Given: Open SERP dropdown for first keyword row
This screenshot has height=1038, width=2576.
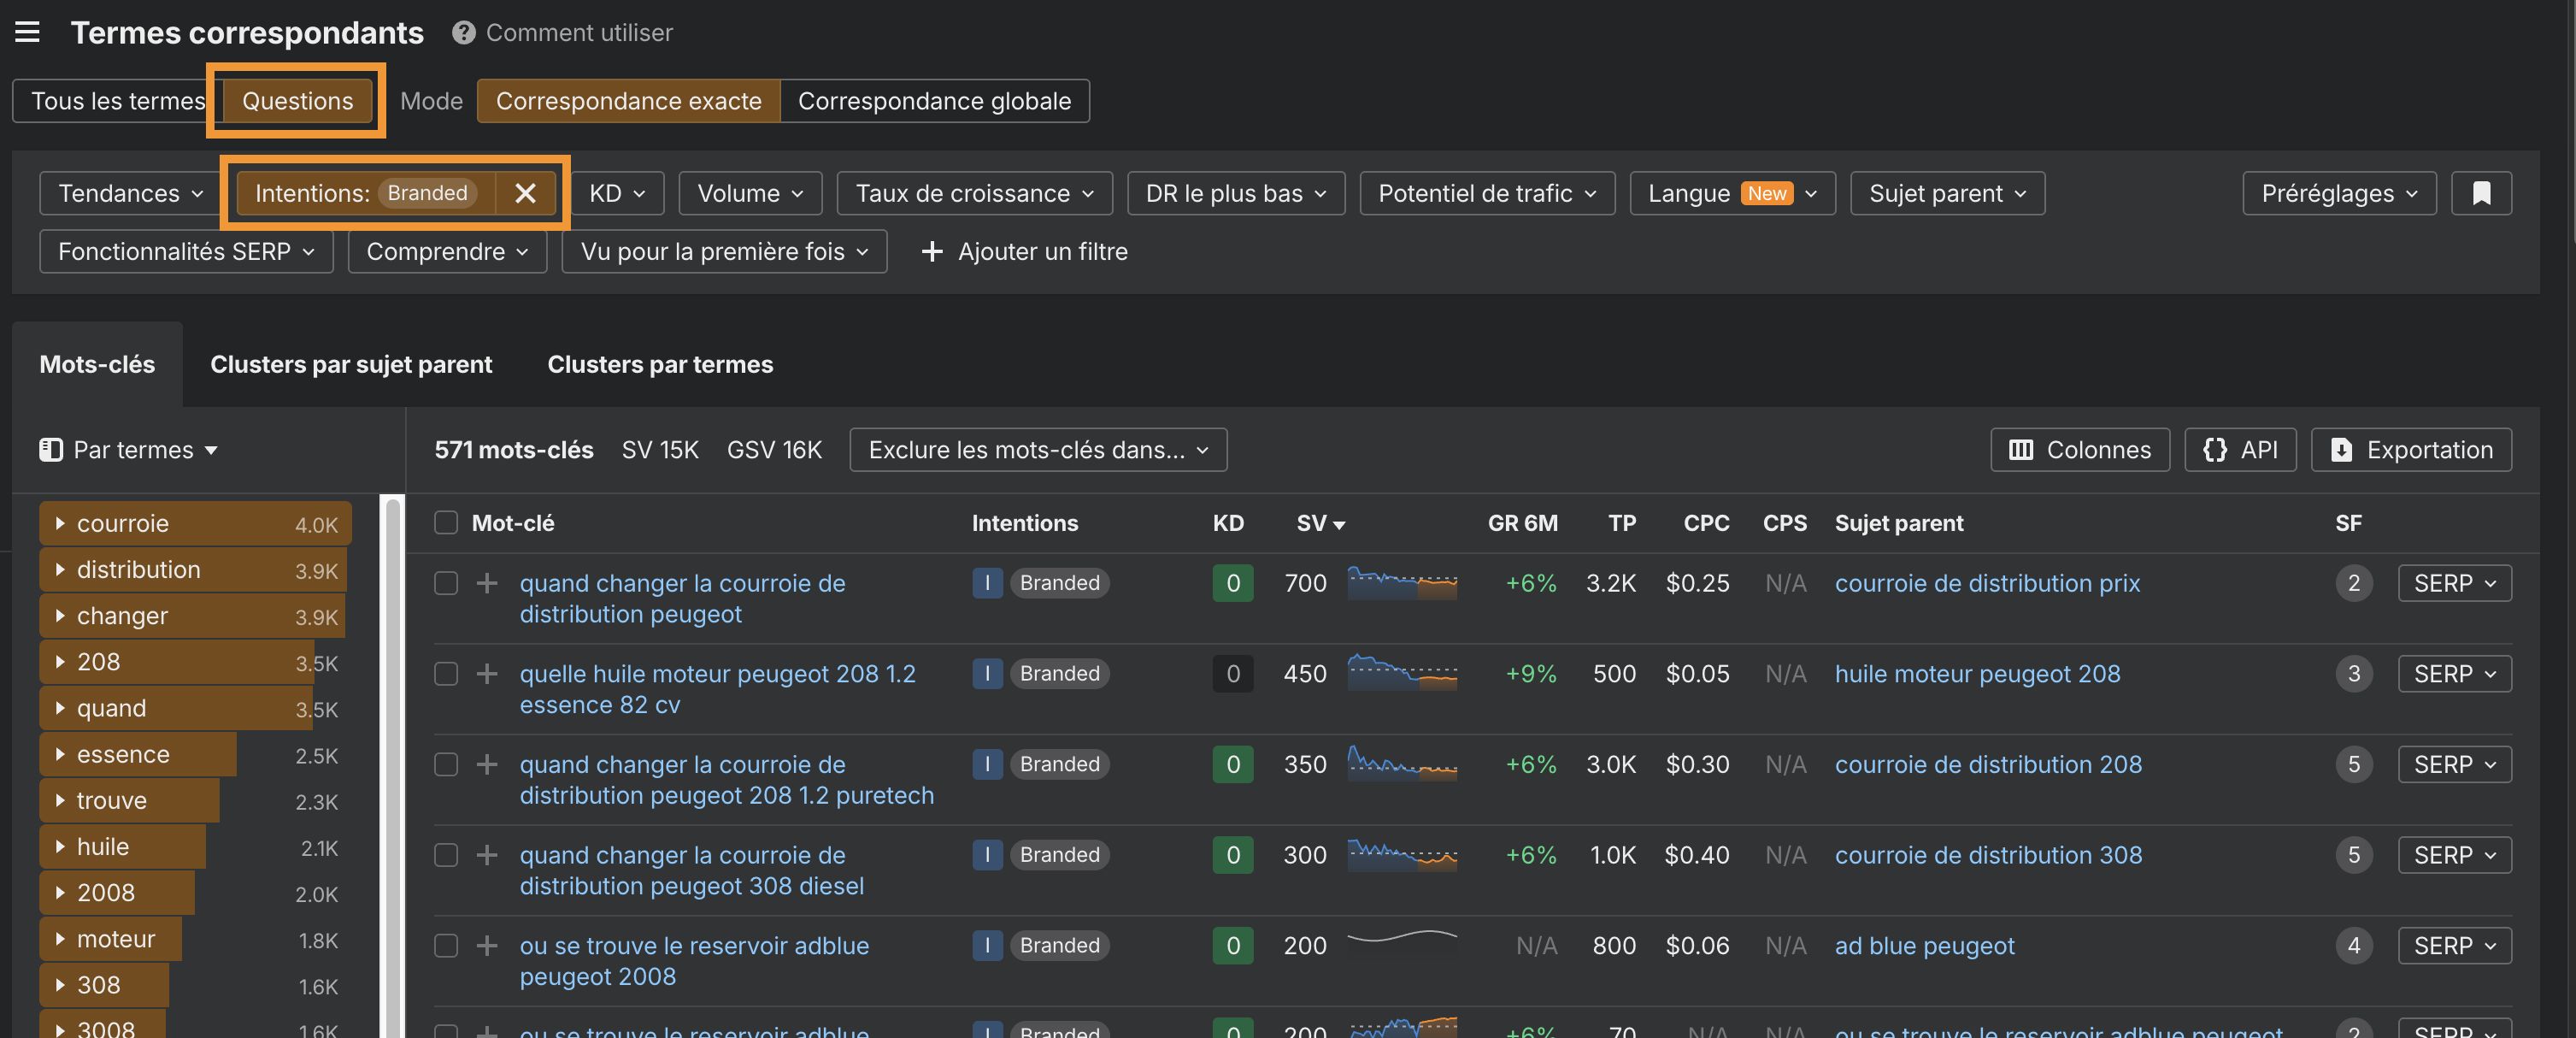Looking at the screenshot, I should [2454, 583].
